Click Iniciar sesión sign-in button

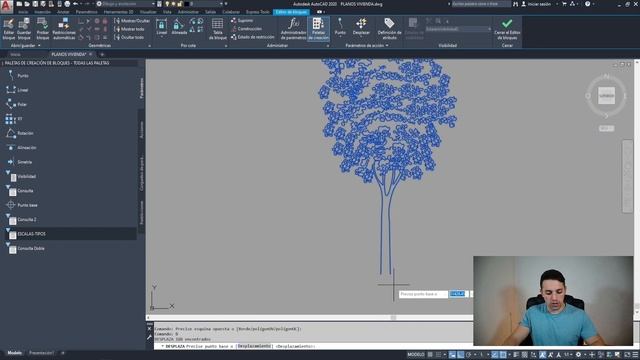coord(536,4)
